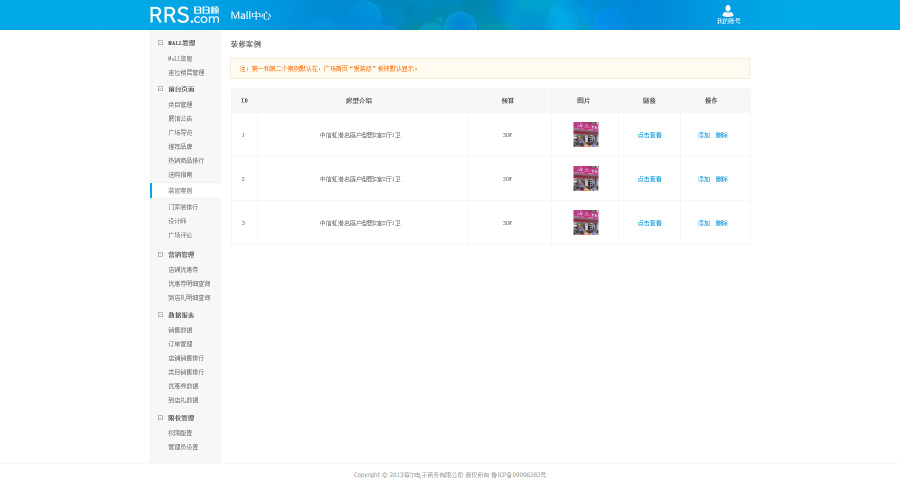Open 管理员设置 in the sidebar

[x=183, y=447]
